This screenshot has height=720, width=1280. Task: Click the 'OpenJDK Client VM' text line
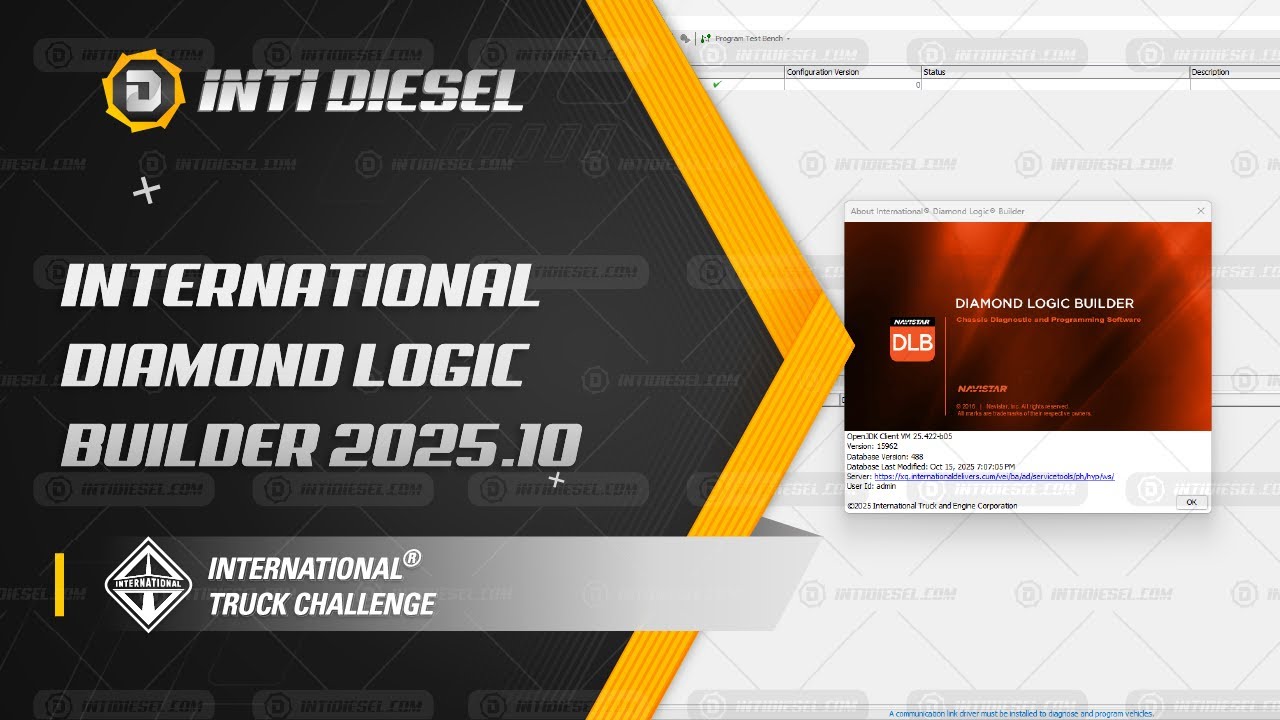[899, 436]
